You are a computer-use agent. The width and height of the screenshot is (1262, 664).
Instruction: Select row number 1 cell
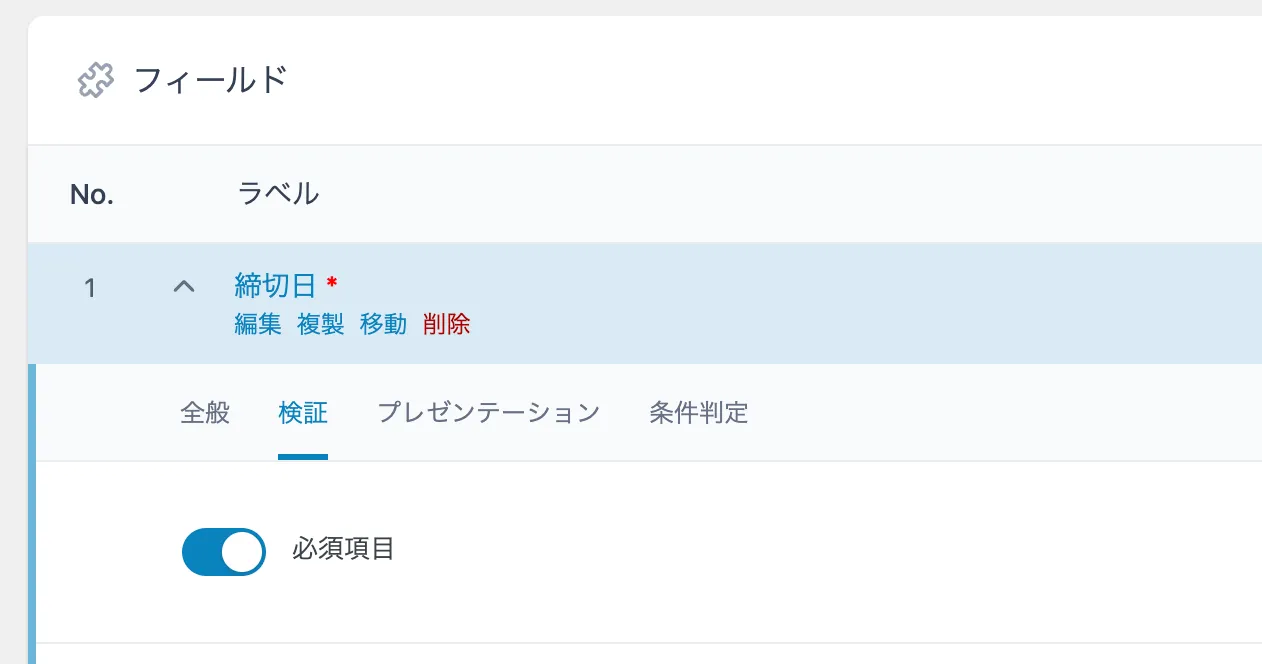90,289
